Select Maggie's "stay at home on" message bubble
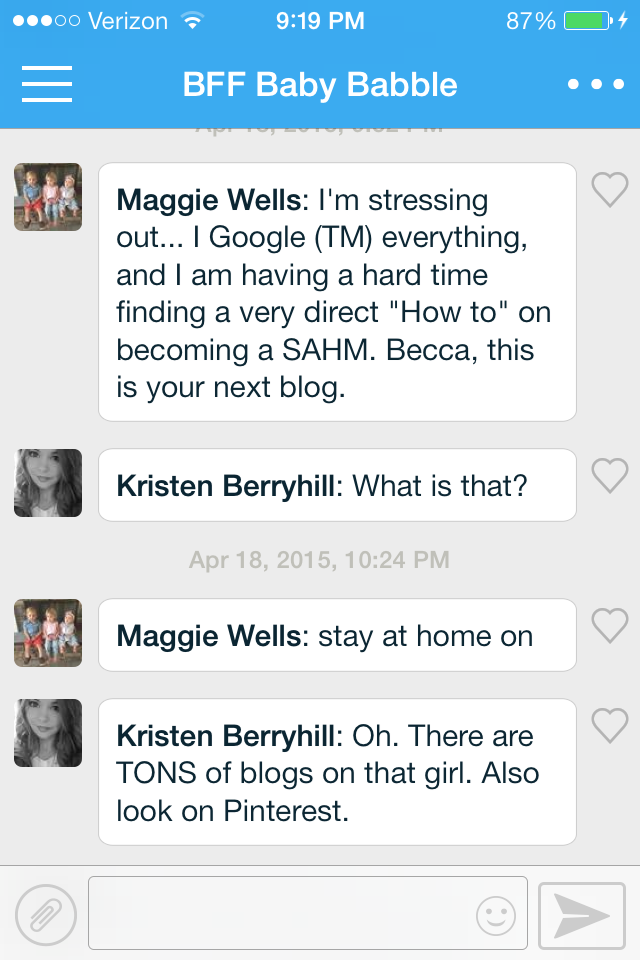The image size is (640, 960). pos(337,635)
